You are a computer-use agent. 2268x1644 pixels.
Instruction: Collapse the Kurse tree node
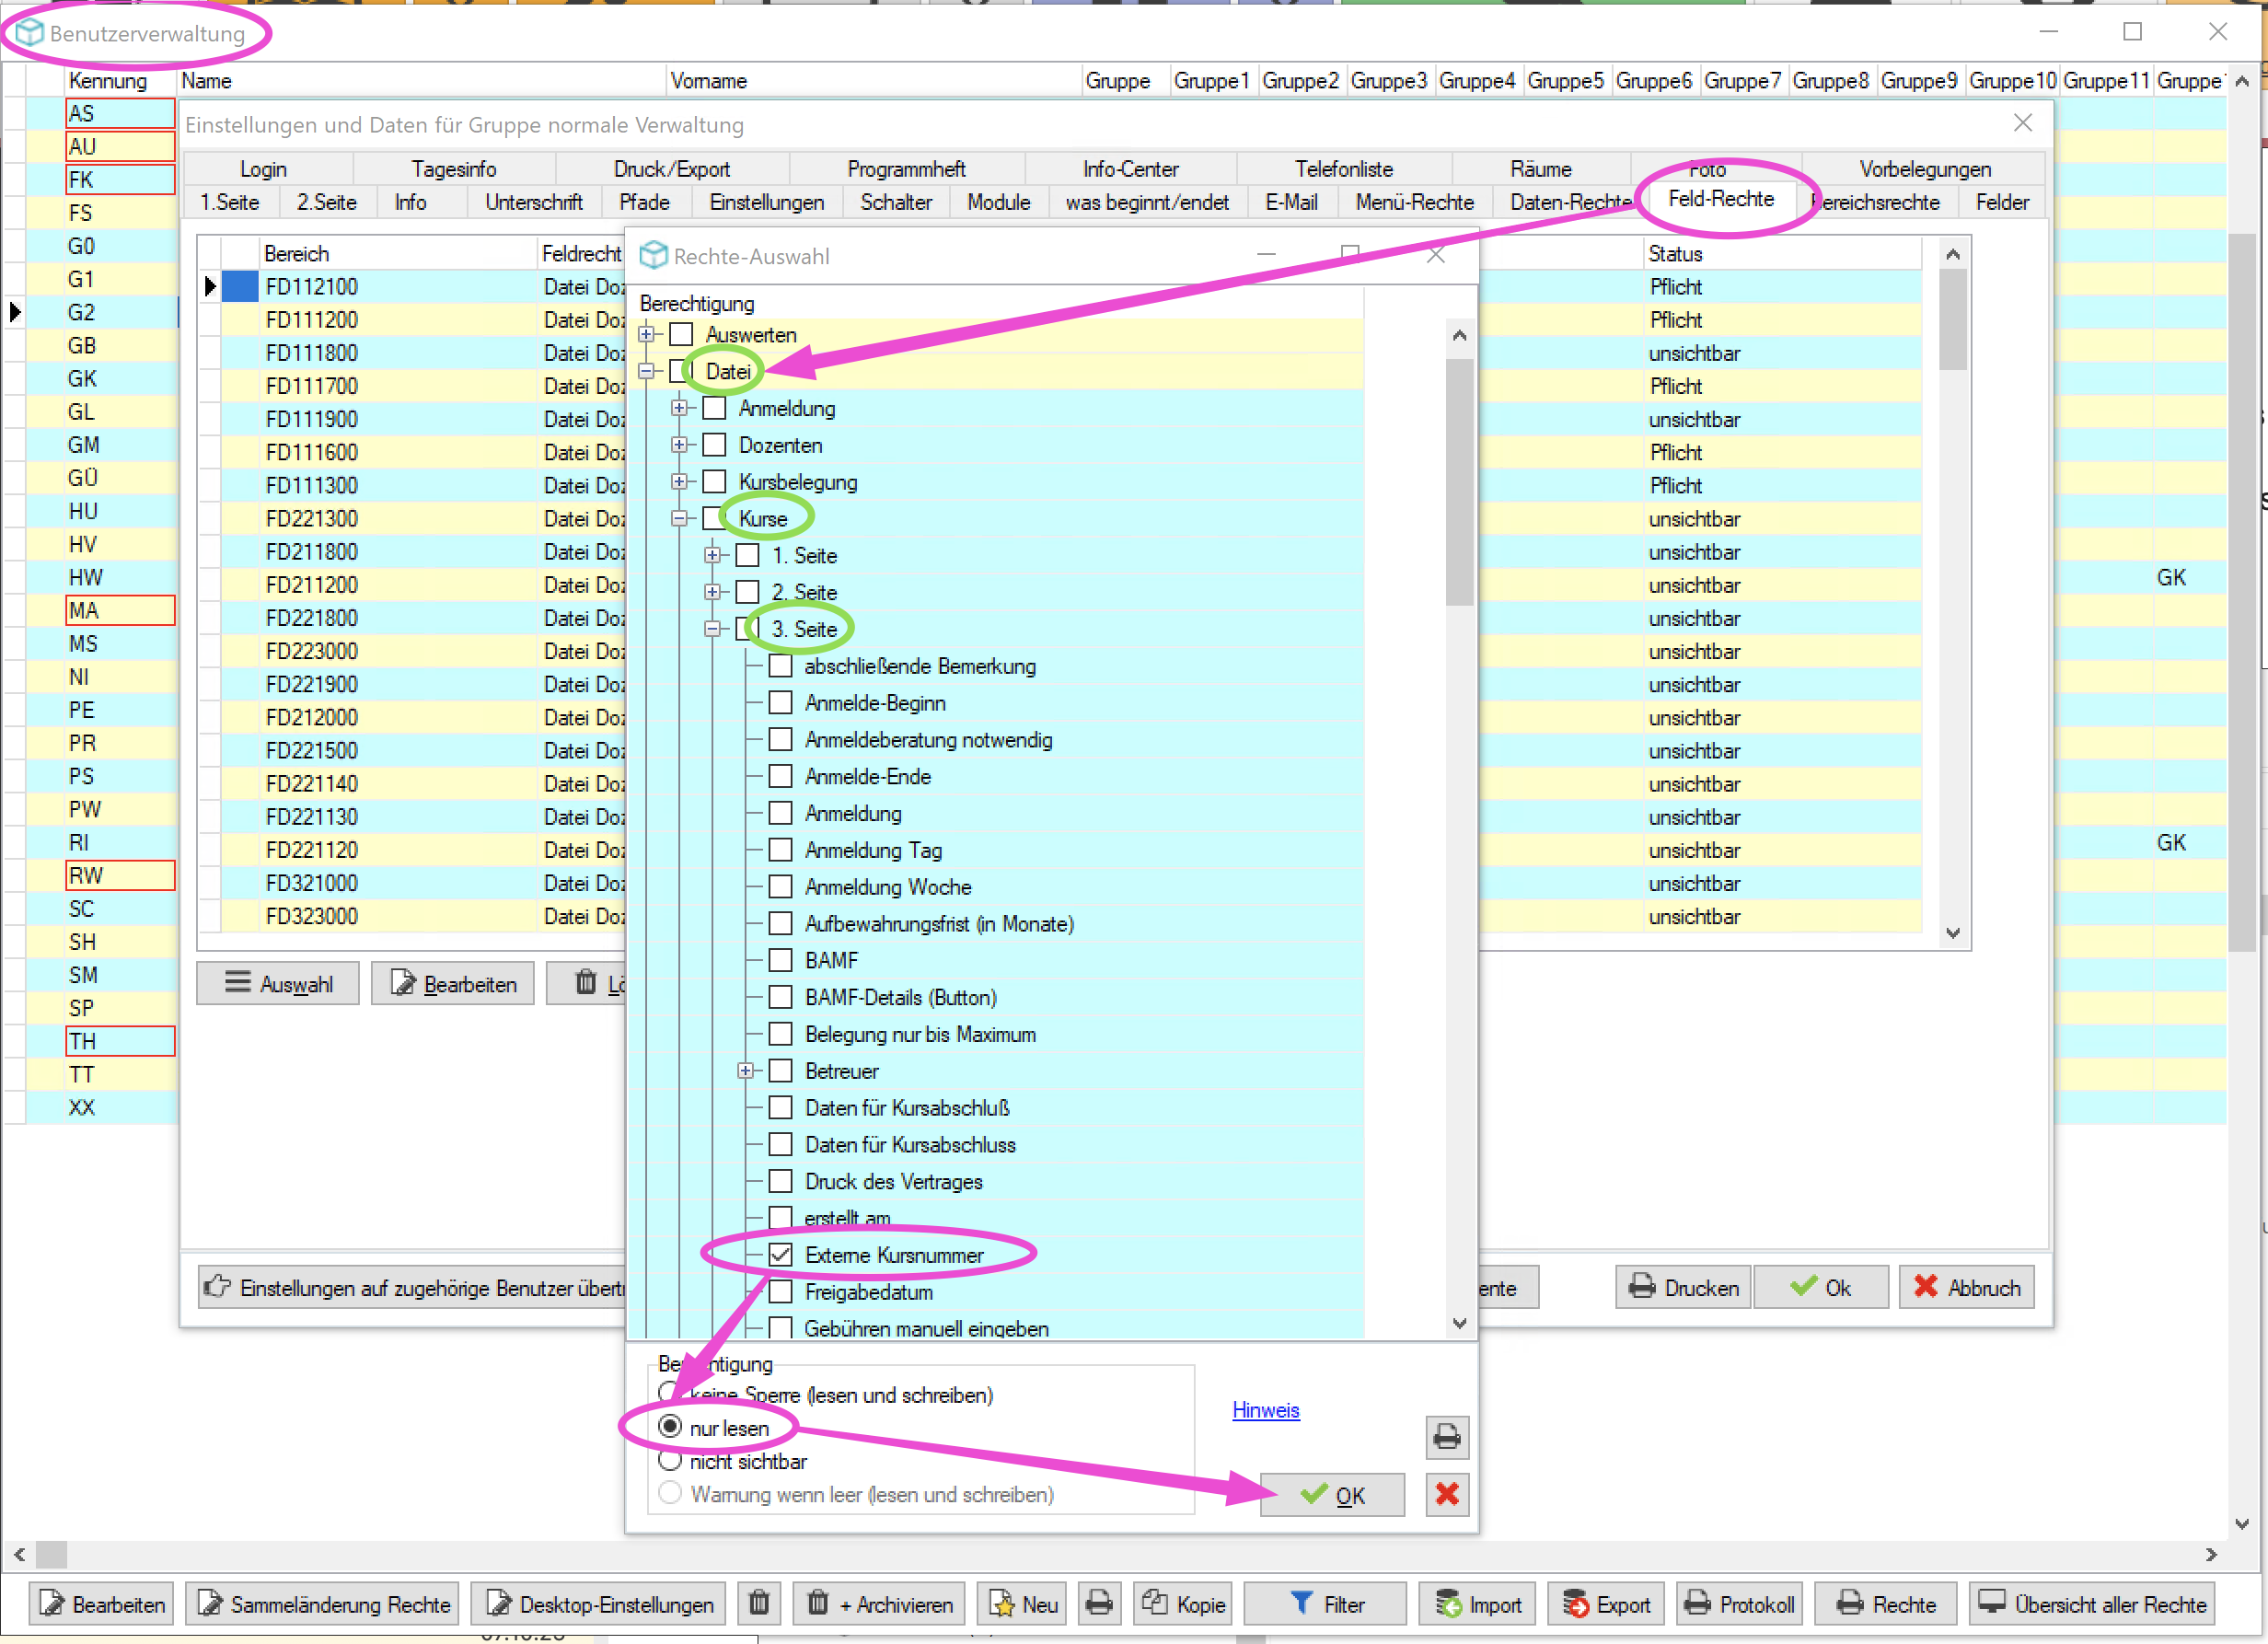(x=680, y=518)
